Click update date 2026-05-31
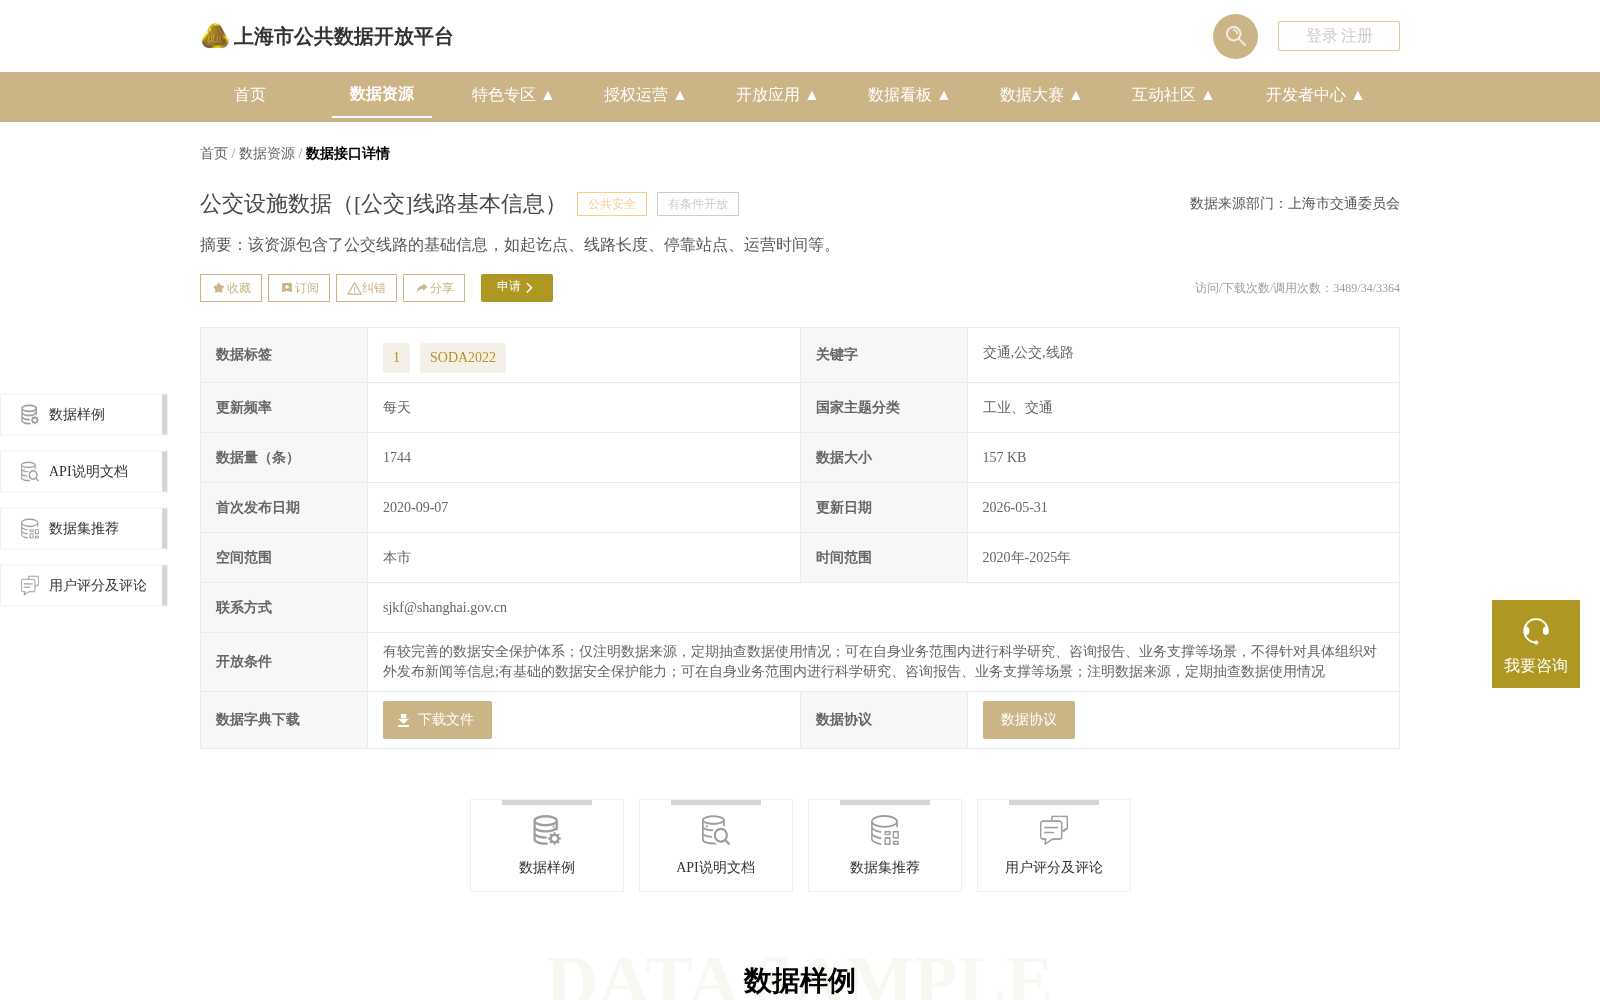This screenshot has height=1000, width=1600. (1015, 507)
